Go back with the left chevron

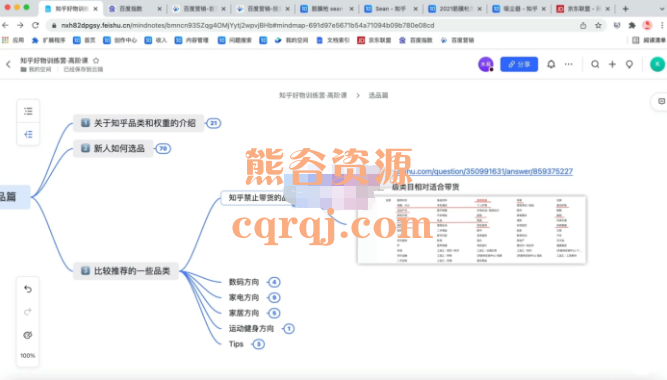[x=9, y=65]
